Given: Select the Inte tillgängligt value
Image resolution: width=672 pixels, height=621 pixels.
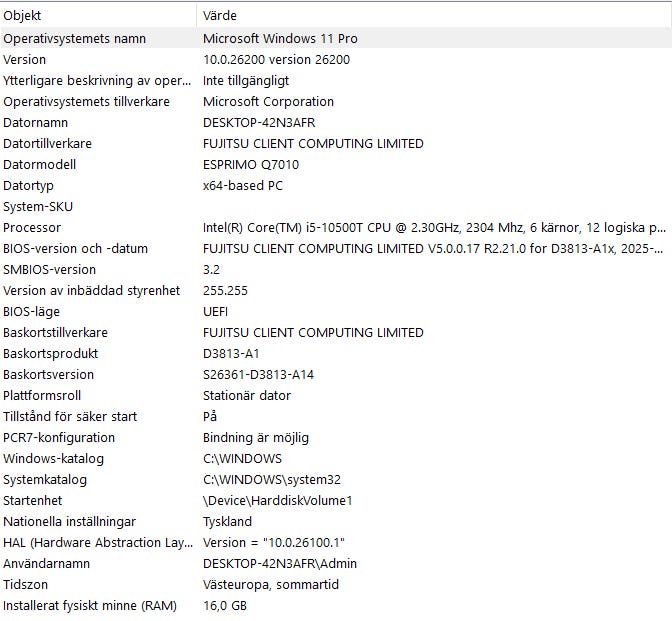Looking at the screenshot, I should 246,81.
